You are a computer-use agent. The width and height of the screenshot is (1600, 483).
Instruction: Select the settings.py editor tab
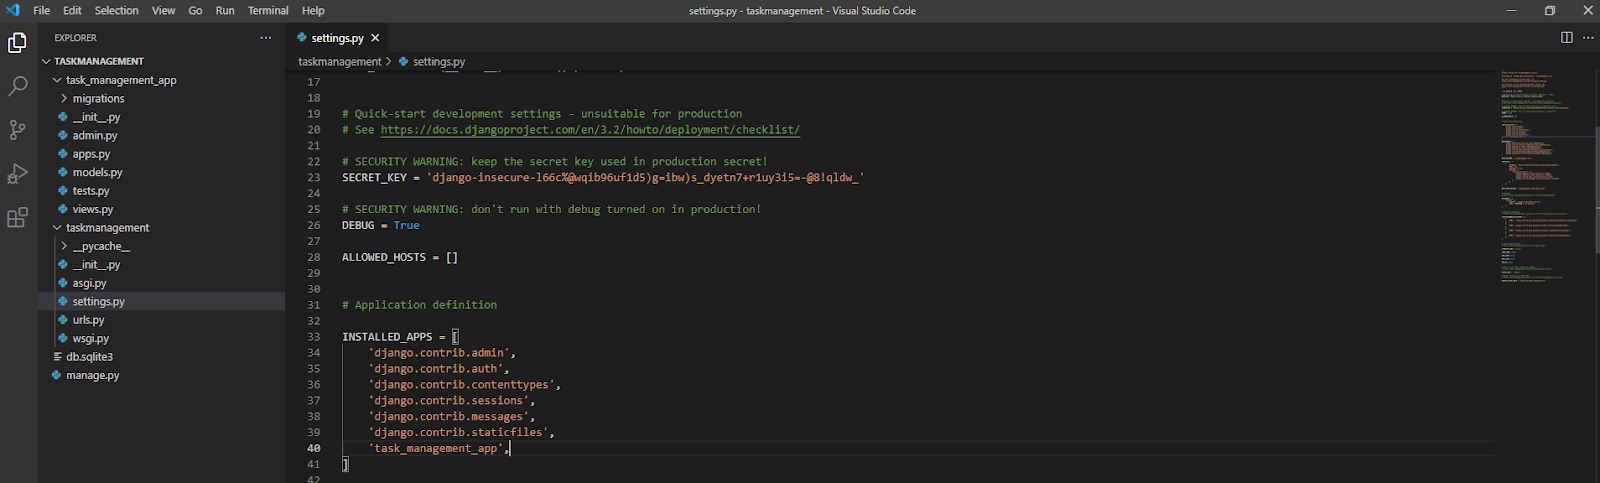337,38
